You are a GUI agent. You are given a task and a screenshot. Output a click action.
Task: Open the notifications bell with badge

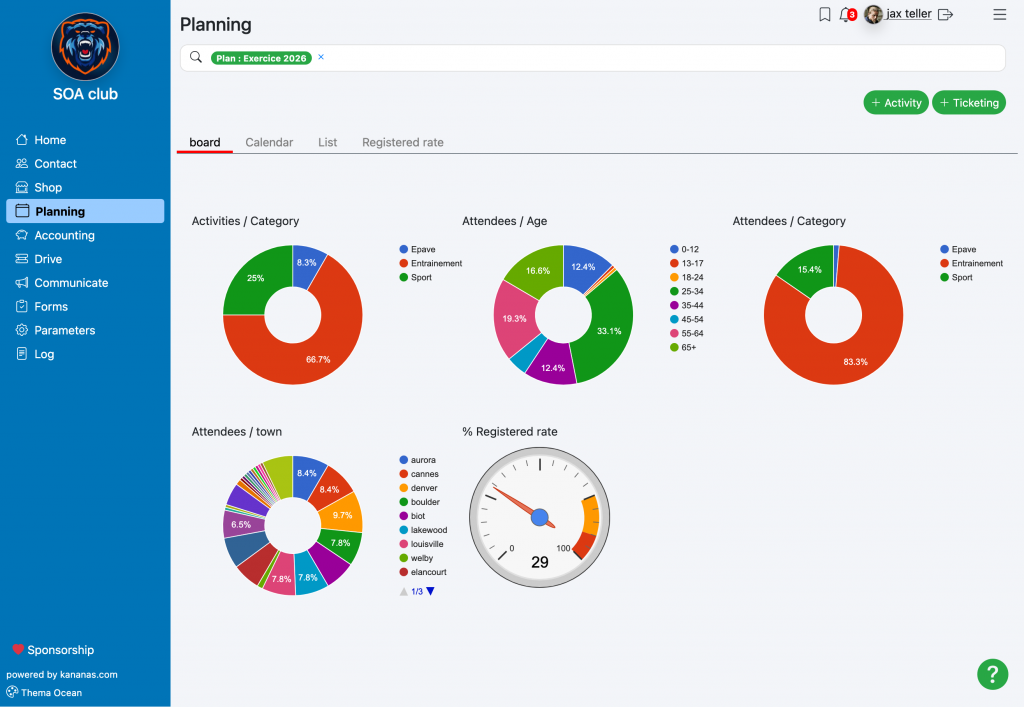(848, 14)
